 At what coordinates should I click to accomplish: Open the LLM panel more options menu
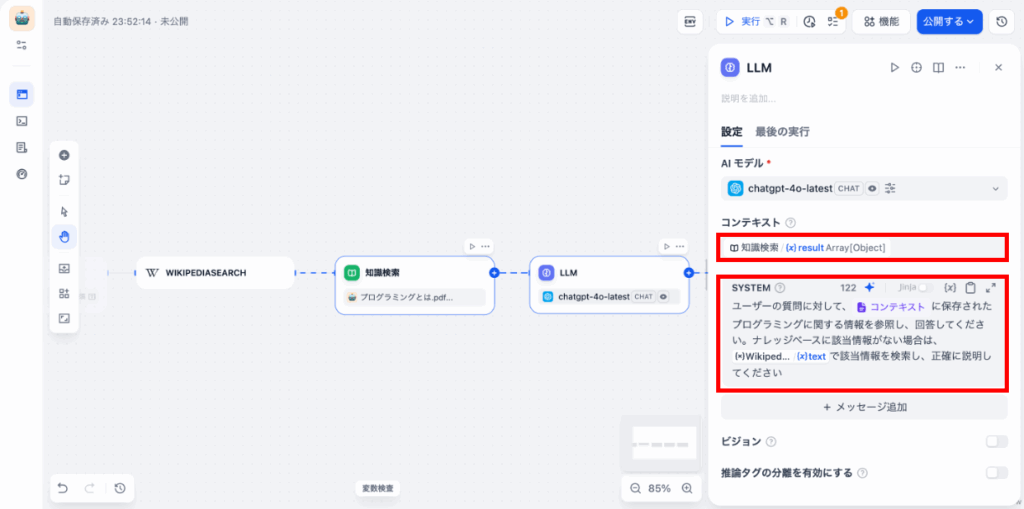(x=960, y=67)
